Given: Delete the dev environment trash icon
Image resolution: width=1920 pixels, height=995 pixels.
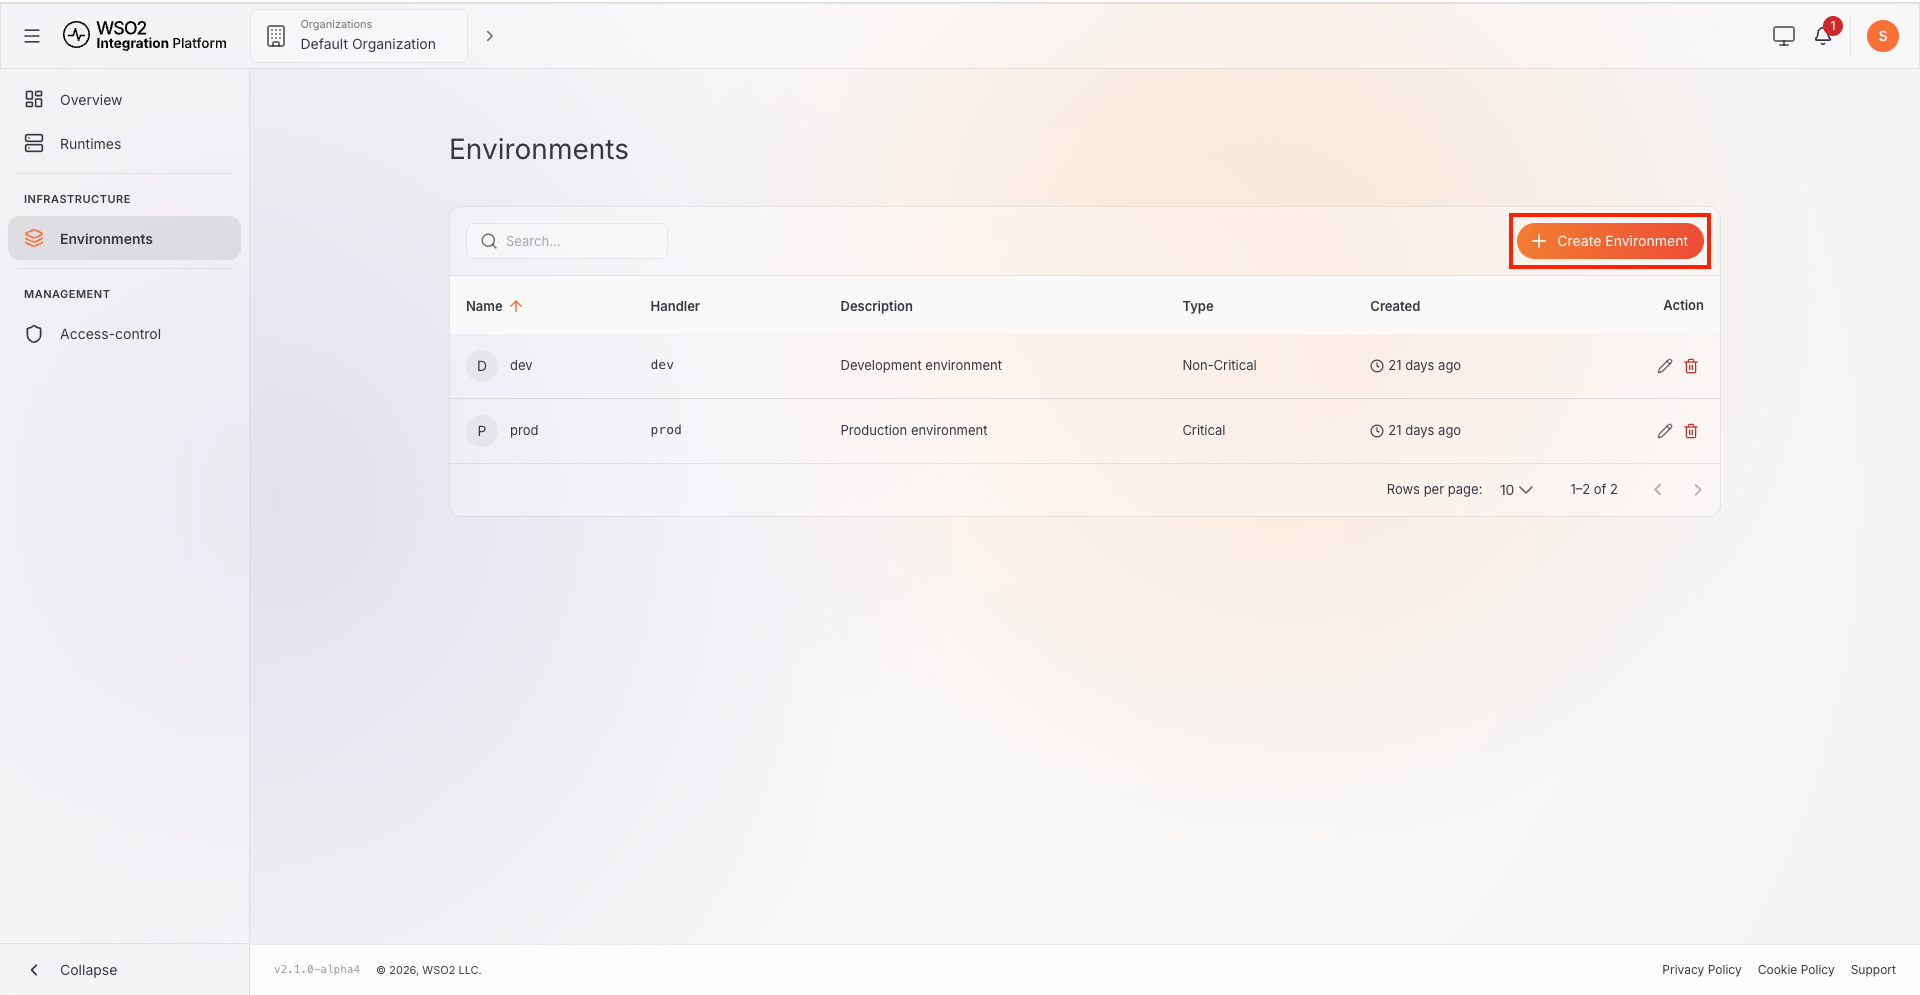Looking at the screenshot, I should pyautogui.click(x=1691, y=366).
